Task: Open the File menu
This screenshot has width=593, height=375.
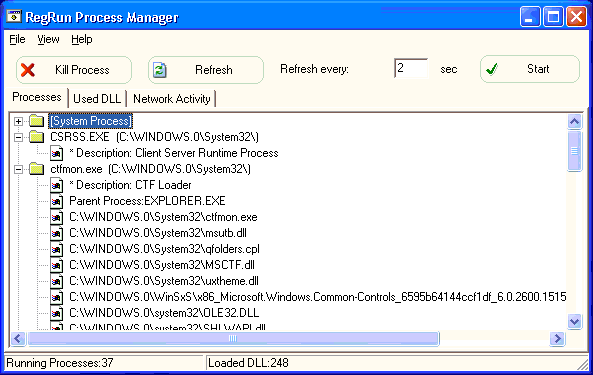Action: click(17, 39)
